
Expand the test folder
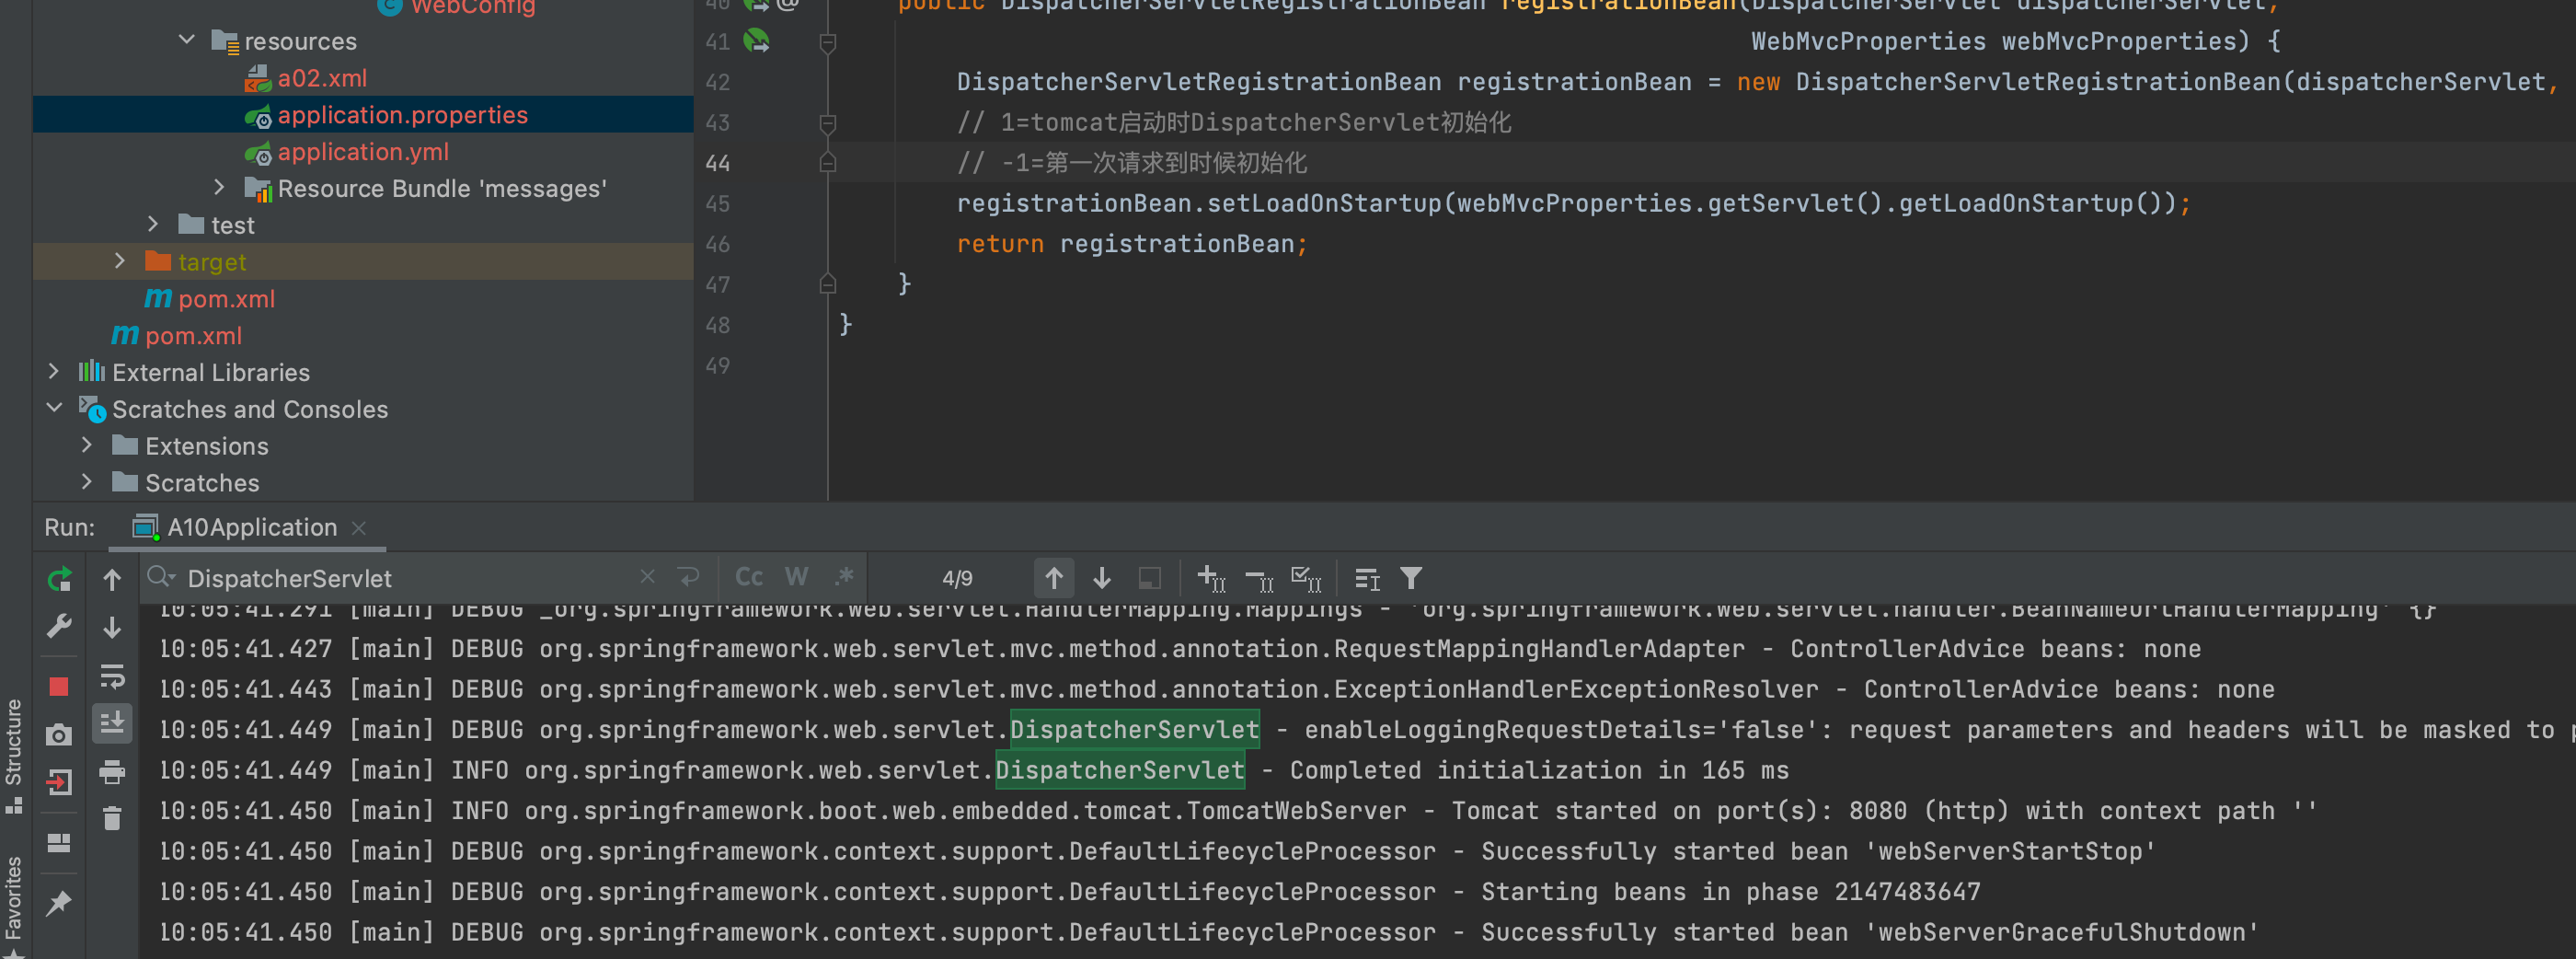point(152,225)
